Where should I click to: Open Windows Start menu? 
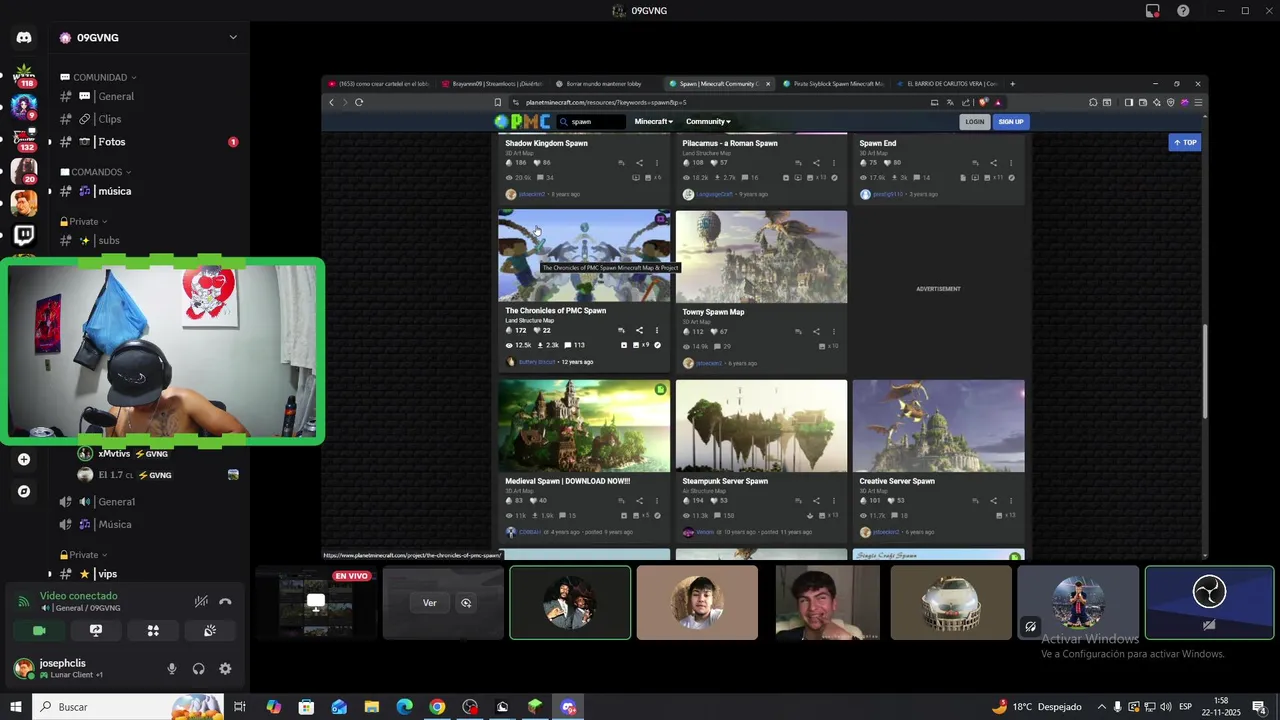(x=16, y=707)
